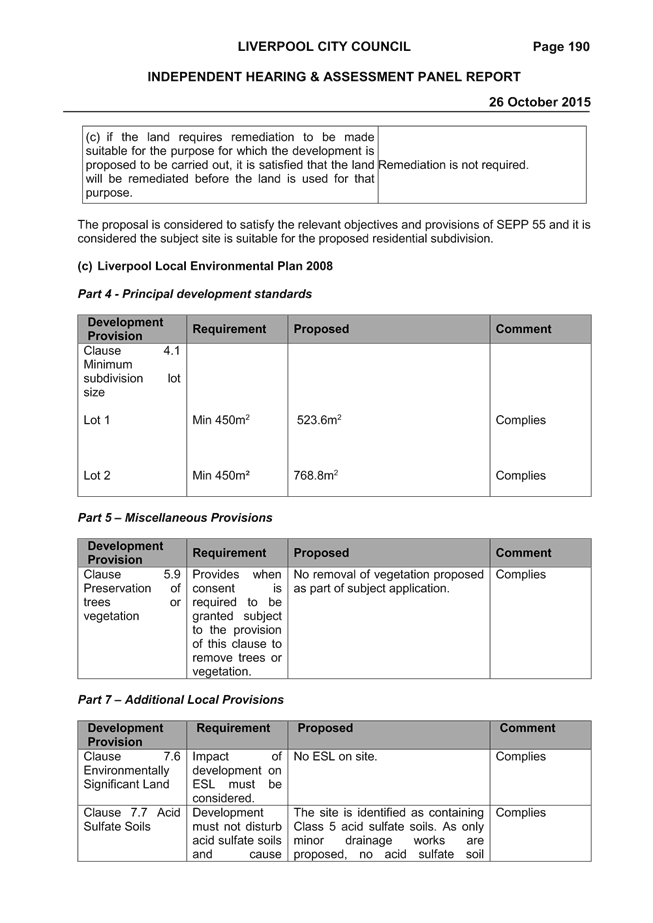Click the 'LIVERPOOL CITY COUNCIL' header

[x=324, y=47]
